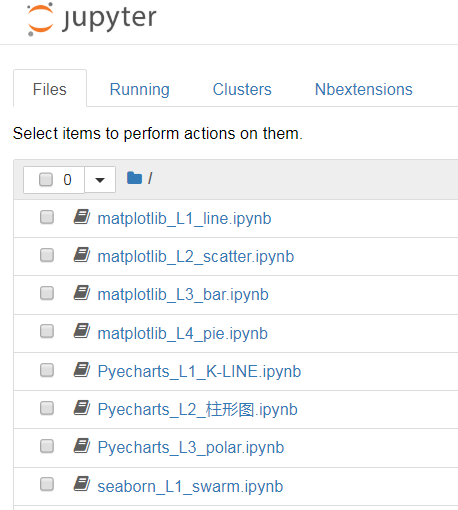Switch to the Running tab
458x510 pixels.
(140, 89)
